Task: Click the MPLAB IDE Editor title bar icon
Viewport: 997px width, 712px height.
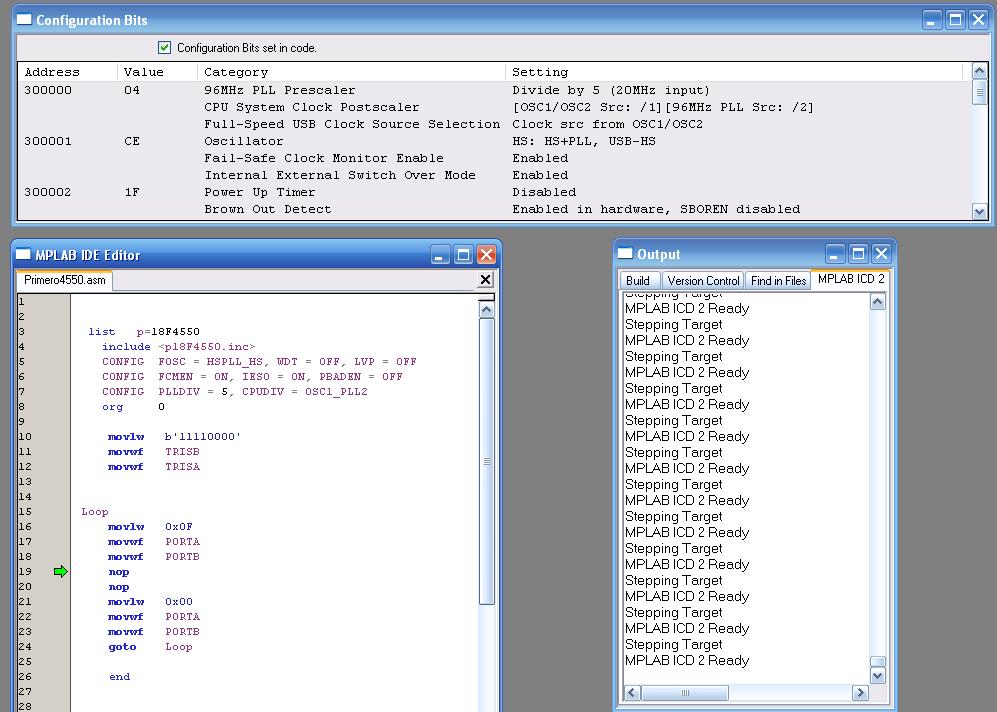Action: tap(24, 255)
